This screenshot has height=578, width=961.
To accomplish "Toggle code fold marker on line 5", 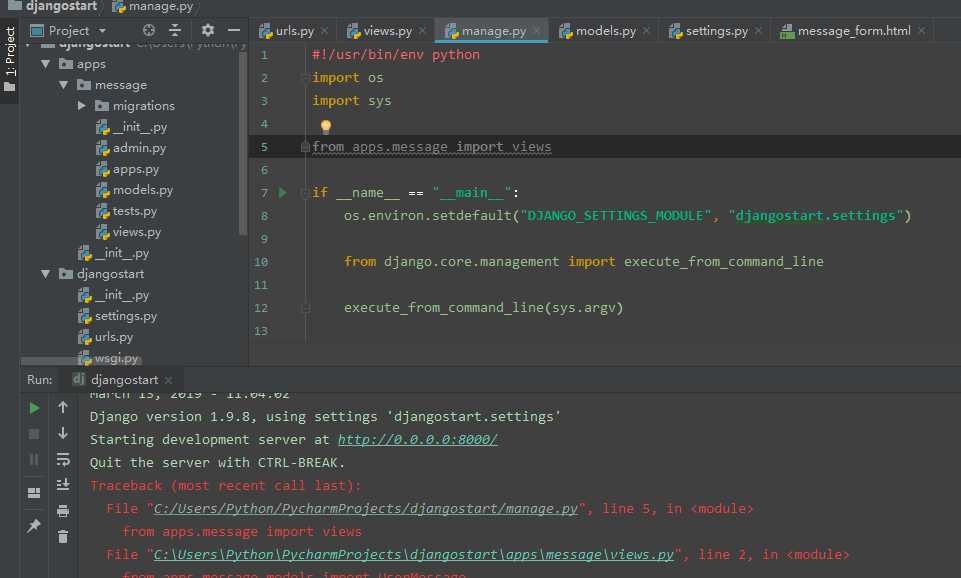I will [x=305, y=146].
